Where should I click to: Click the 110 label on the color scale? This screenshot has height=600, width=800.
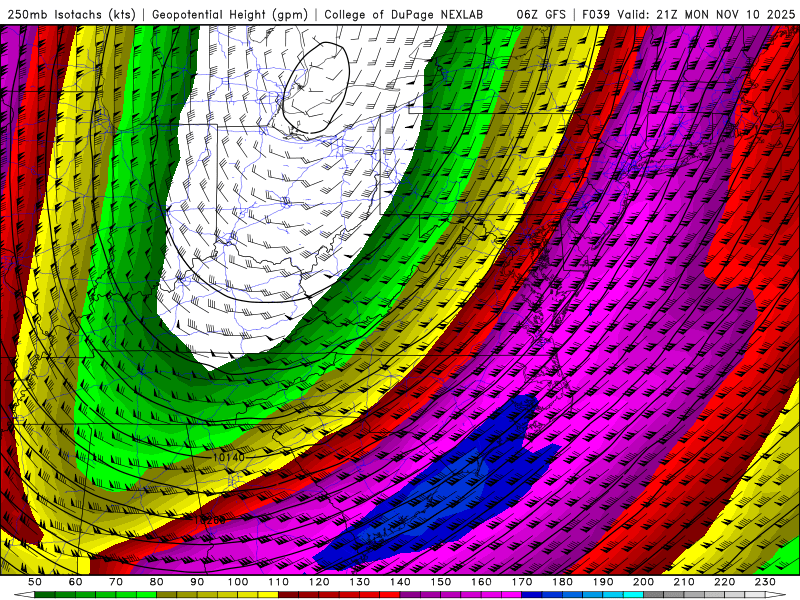(279, 582)
